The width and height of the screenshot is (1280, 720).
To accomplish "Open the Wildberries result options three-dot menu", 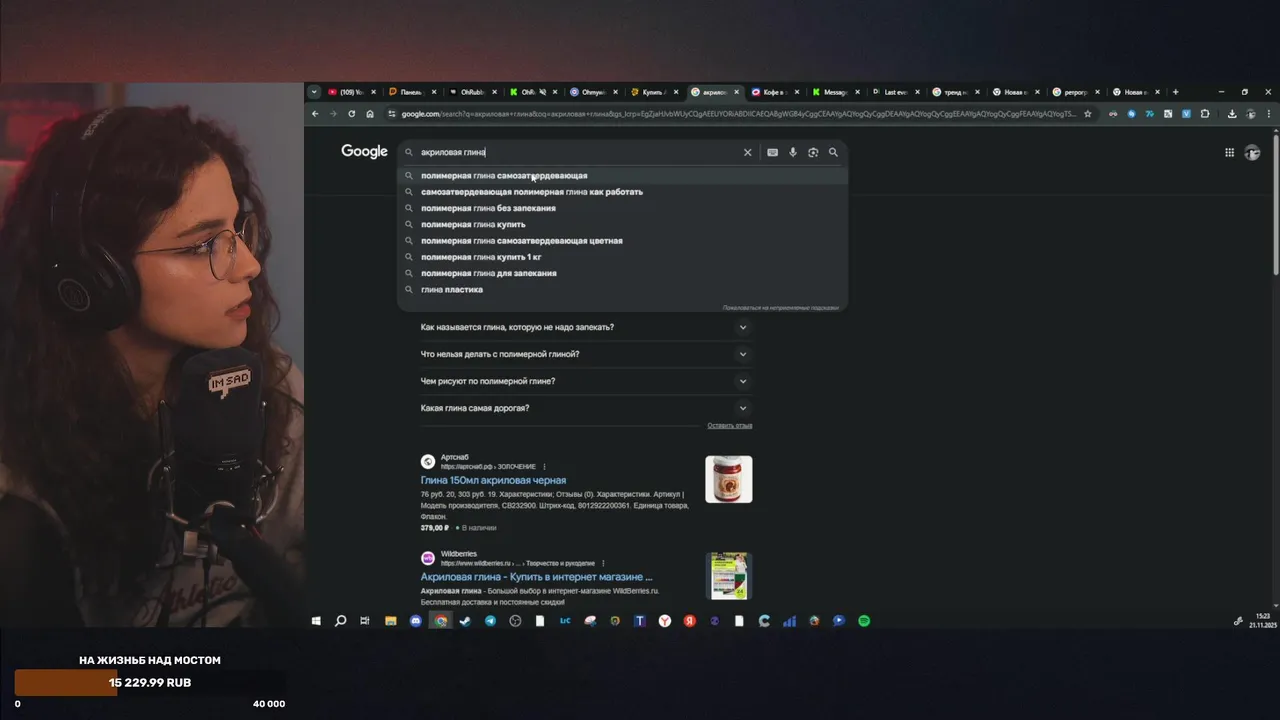I will (603, 563).
